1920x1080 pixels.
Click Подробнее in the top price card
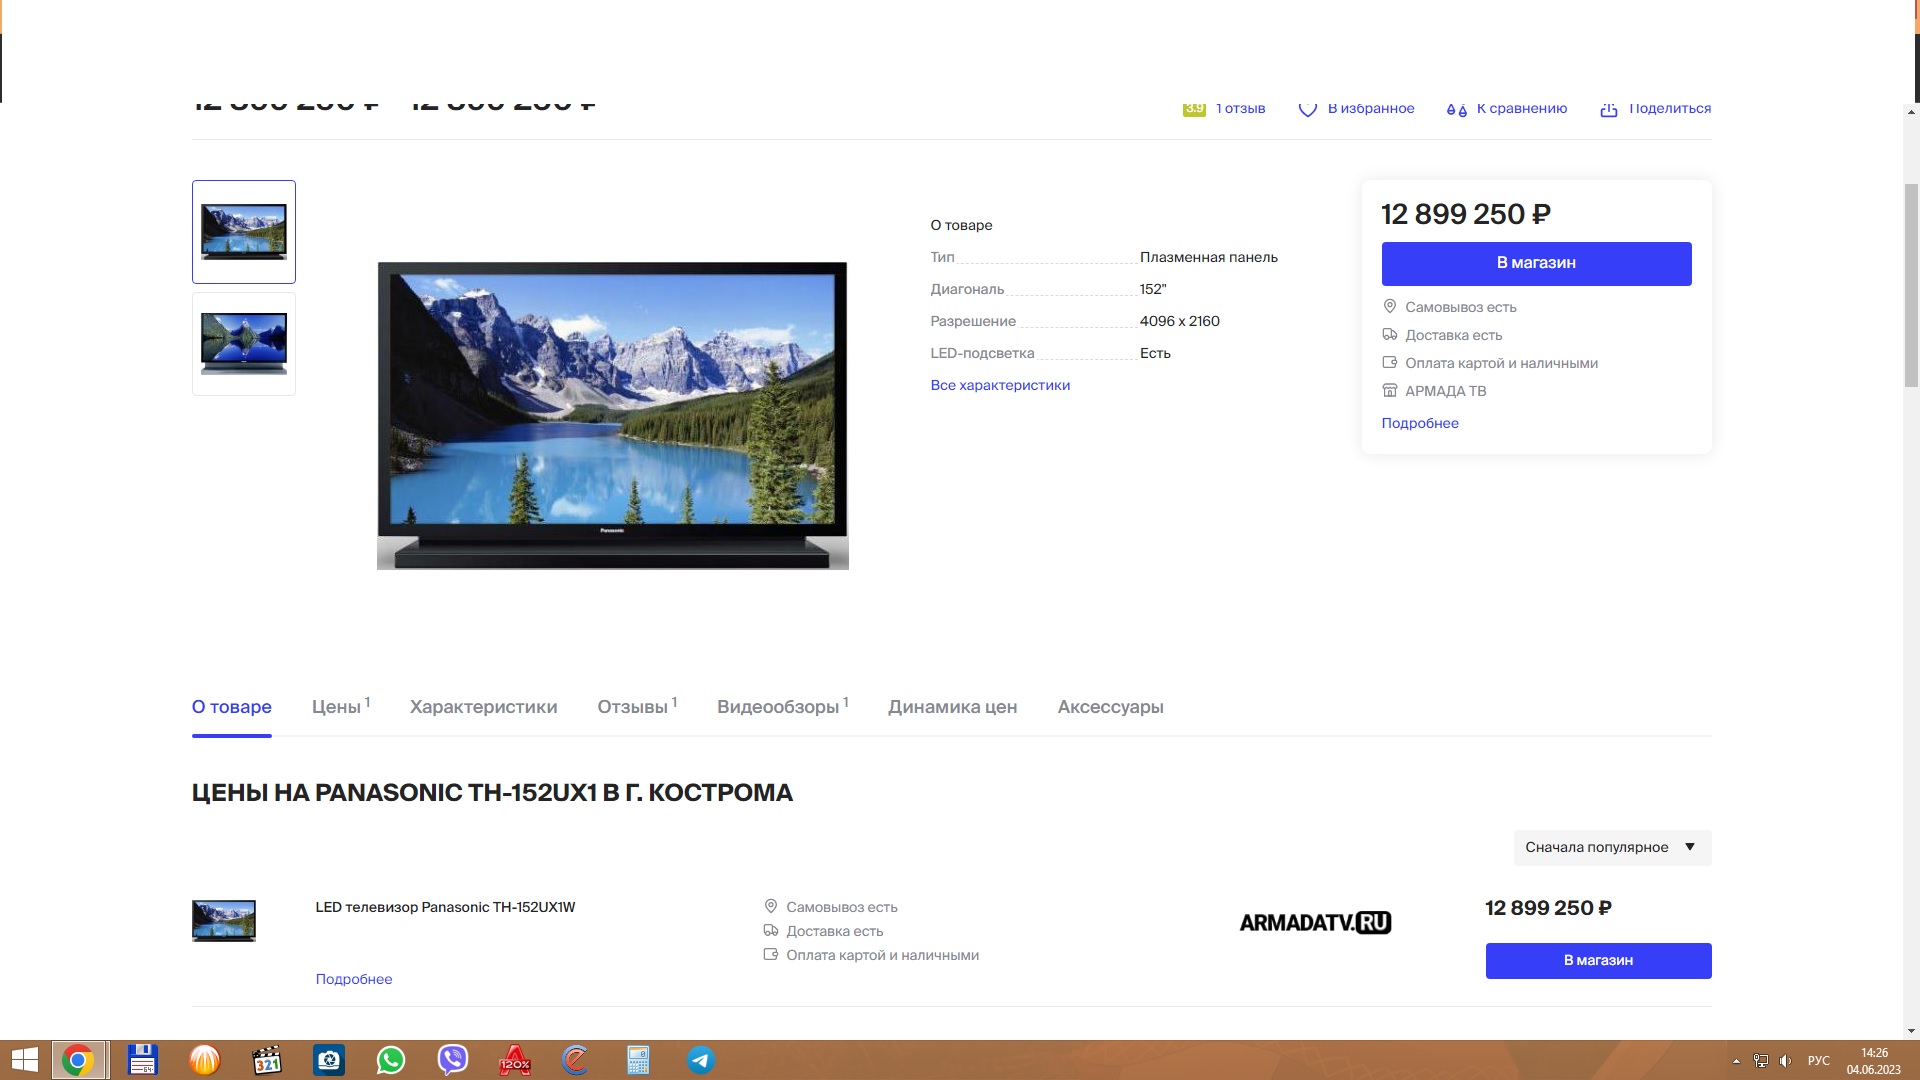point(1420,423)
